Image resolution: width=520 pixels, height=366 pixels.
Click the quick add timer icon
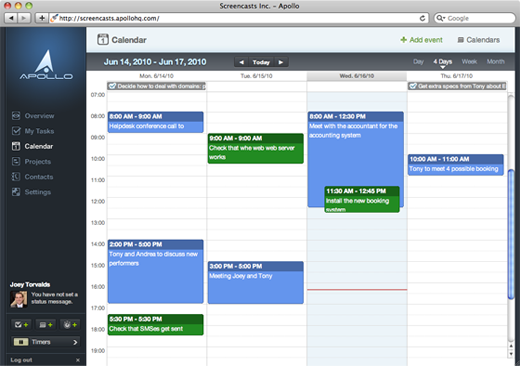pos(70,324)
